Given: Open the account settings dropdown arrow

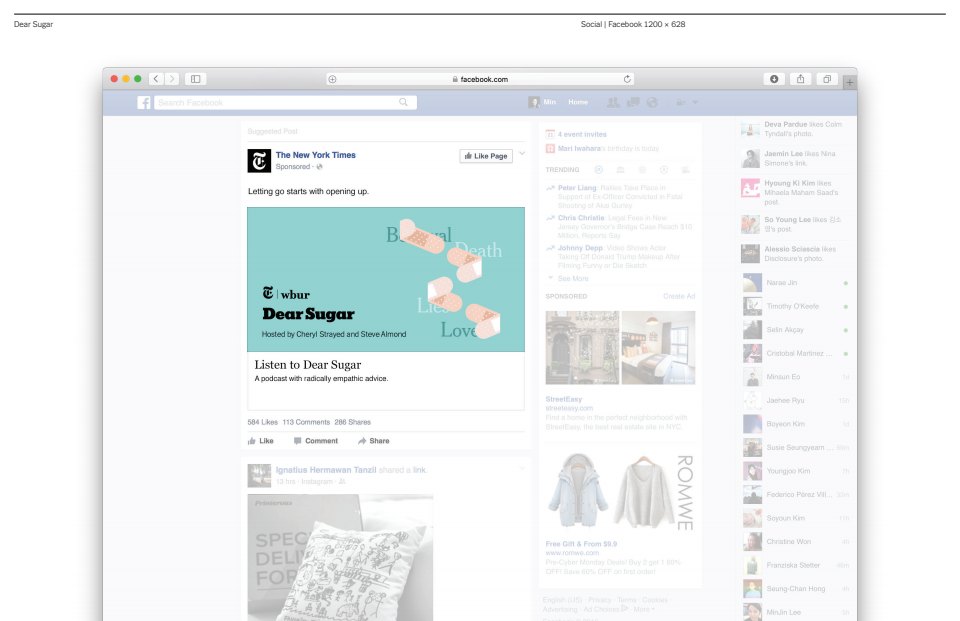Looking at the screenshot, I should [695, 102].
